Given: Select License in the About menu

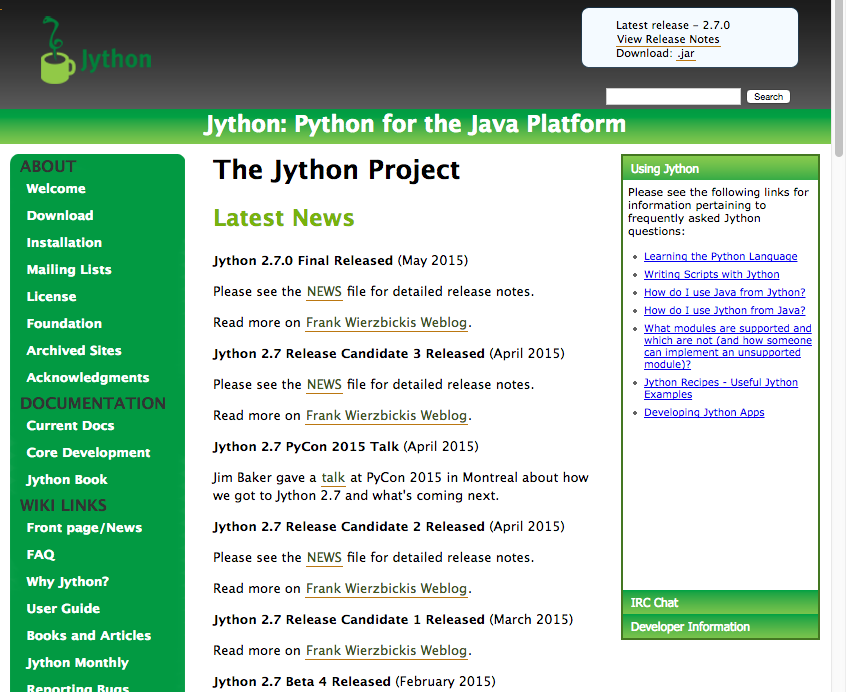Looking at the screenshot, I should tap(51, 297).
